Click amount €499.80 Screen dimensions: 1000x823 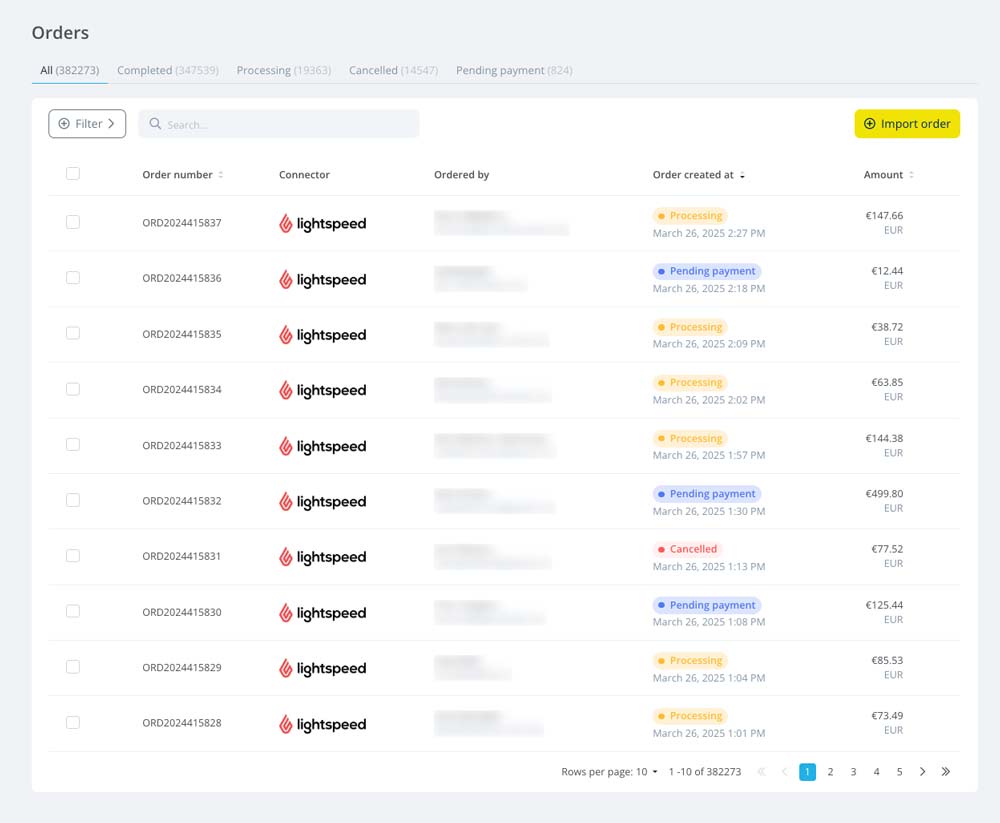pos(884,494)
